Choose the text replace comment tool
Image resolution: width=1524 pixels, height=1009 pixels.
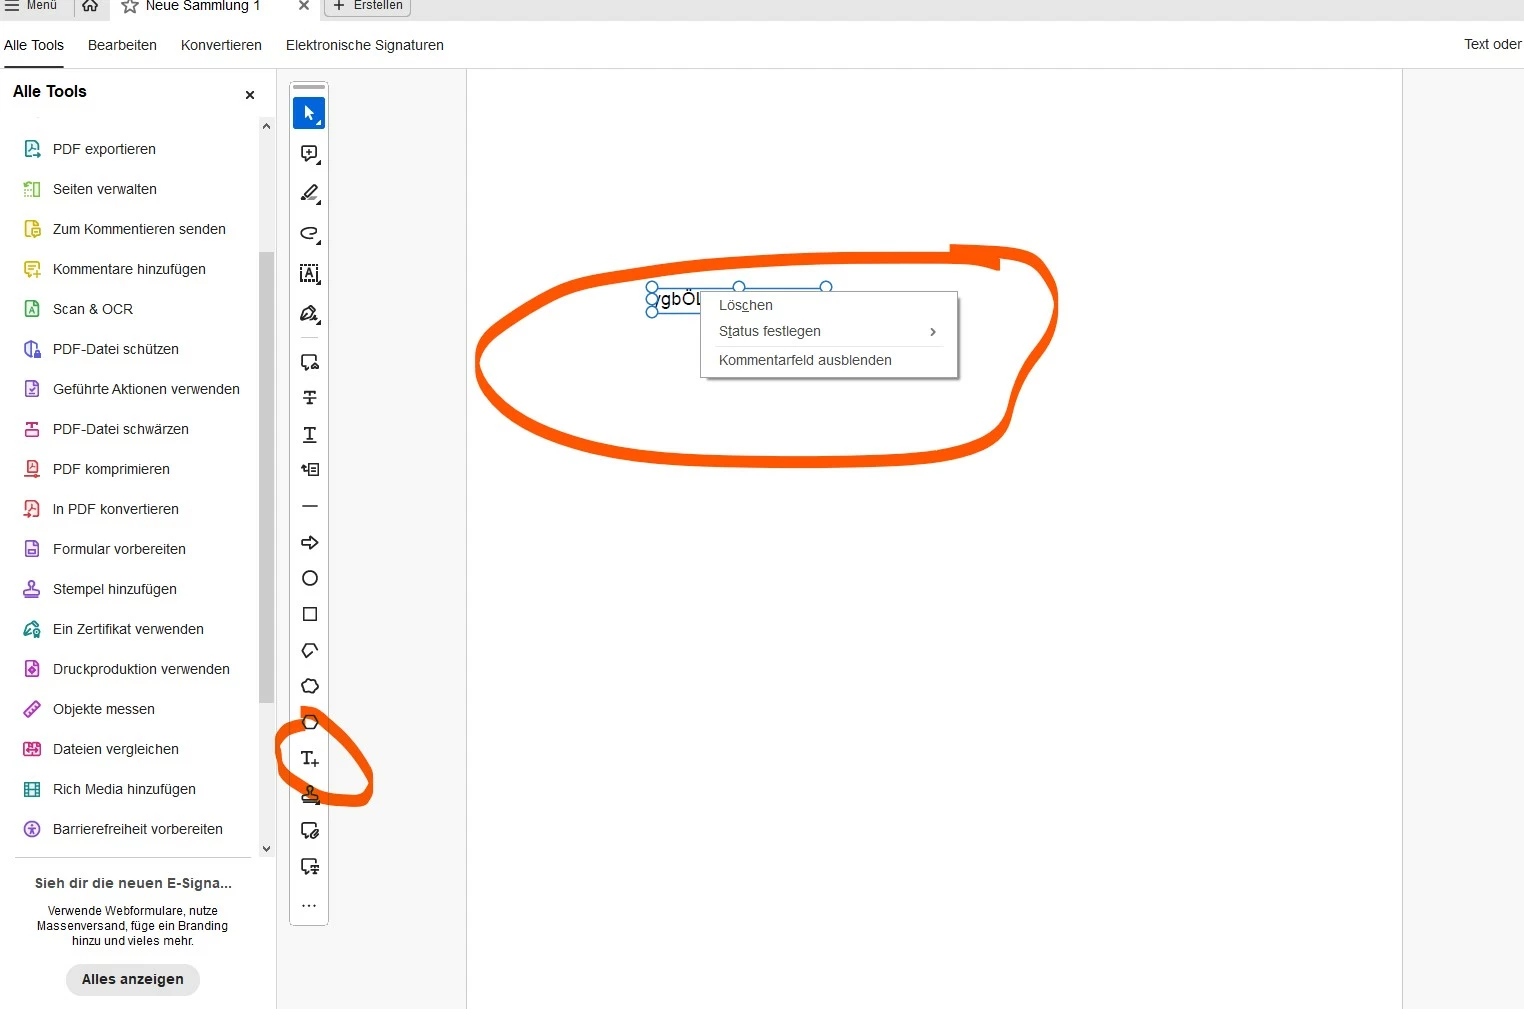(x=309, y=362)
